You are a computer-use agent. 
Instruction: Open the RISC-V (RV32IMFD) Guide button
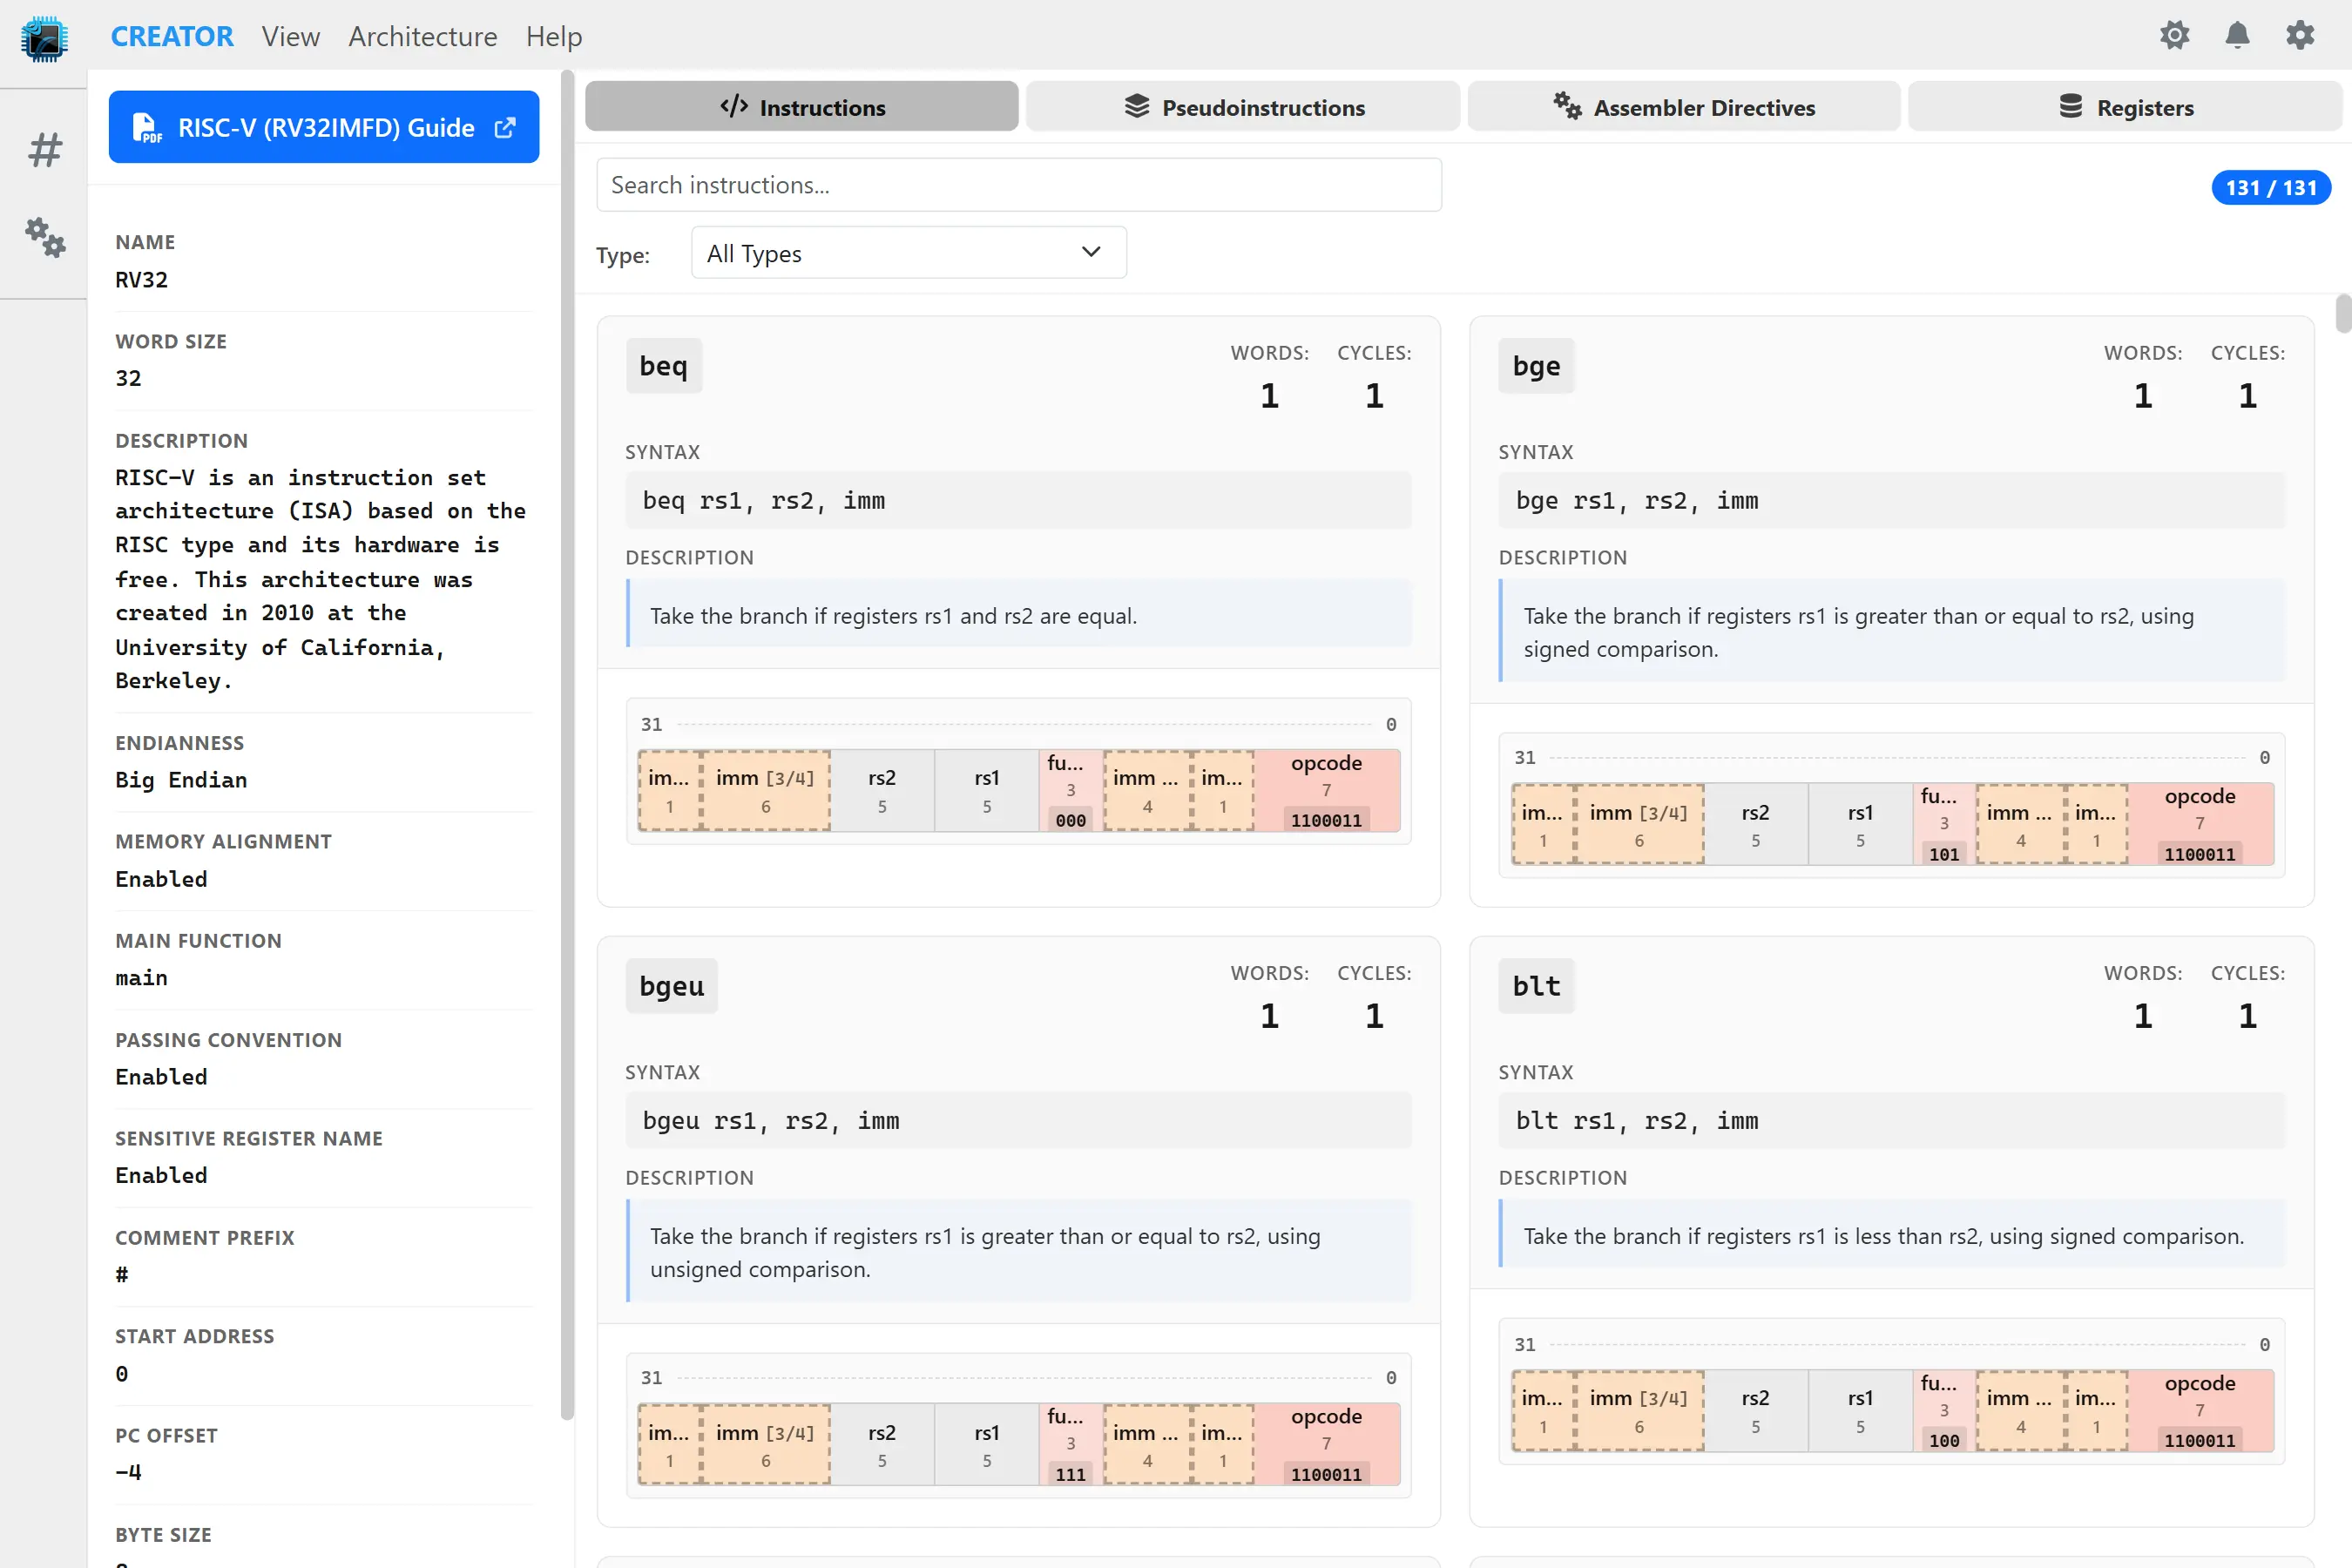324,127
